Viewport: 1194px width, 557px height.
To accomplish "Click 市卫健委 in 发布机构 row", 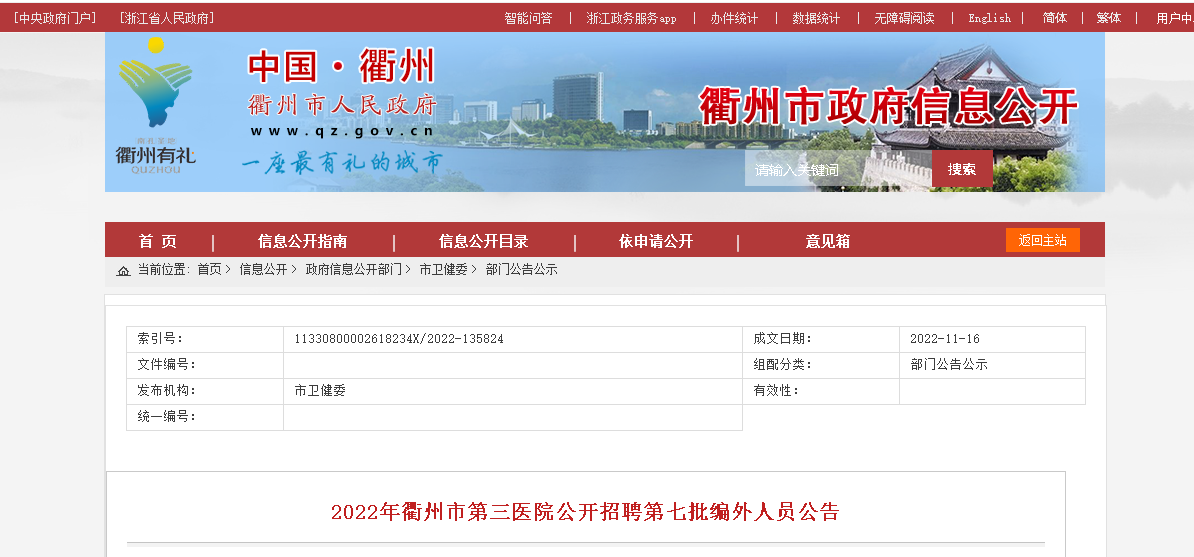I will point(320,391).
